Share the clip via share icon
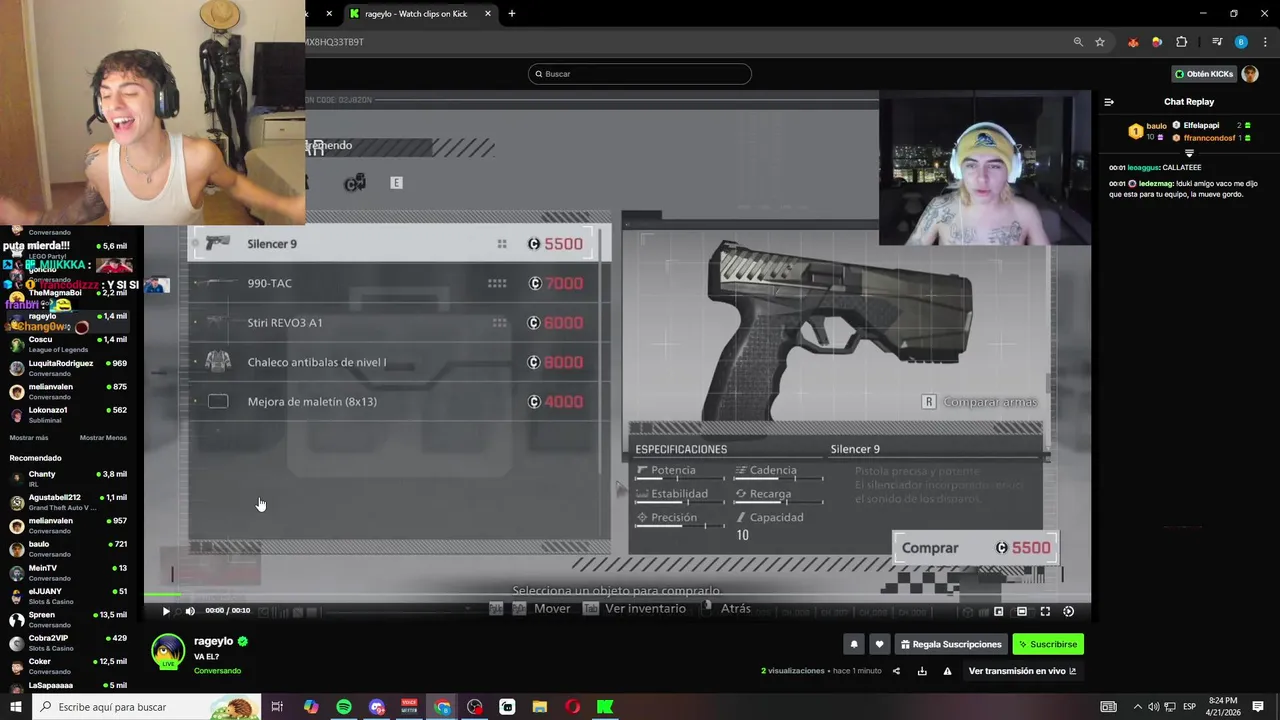 896,671
